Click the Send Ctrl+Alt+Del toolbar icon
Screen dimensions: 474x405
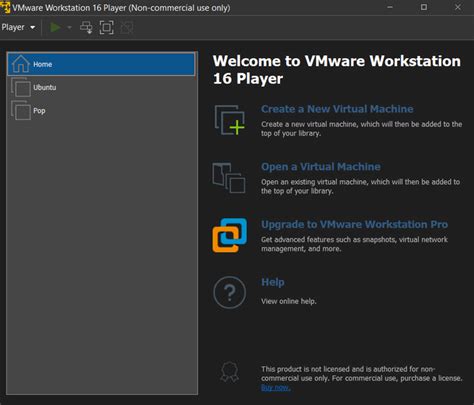pyautogui.click(x=86, y=27)
